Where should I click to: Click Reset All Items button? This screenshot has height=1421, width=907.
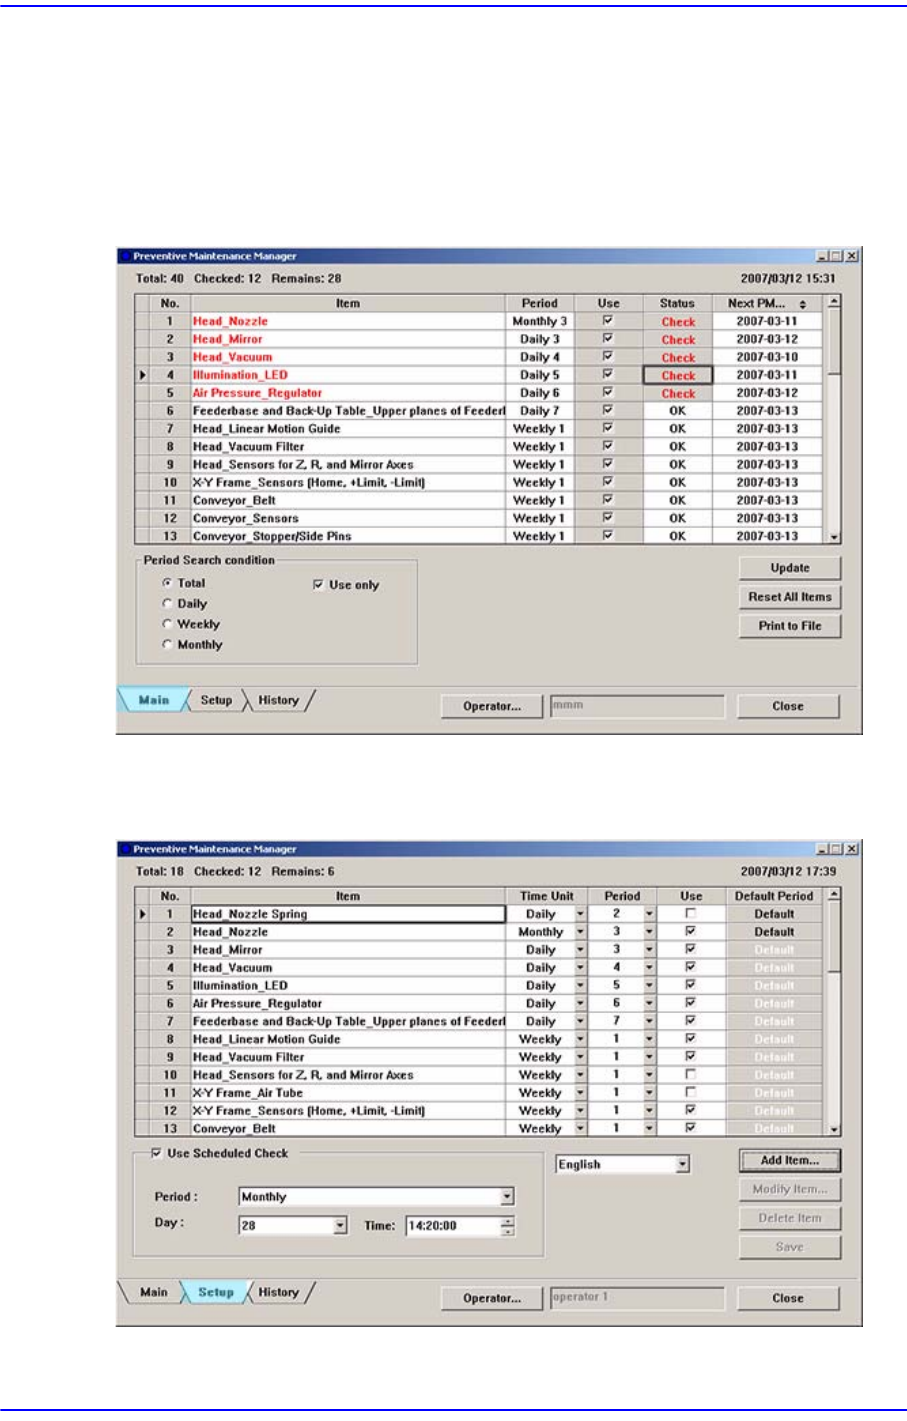(790, 597)
